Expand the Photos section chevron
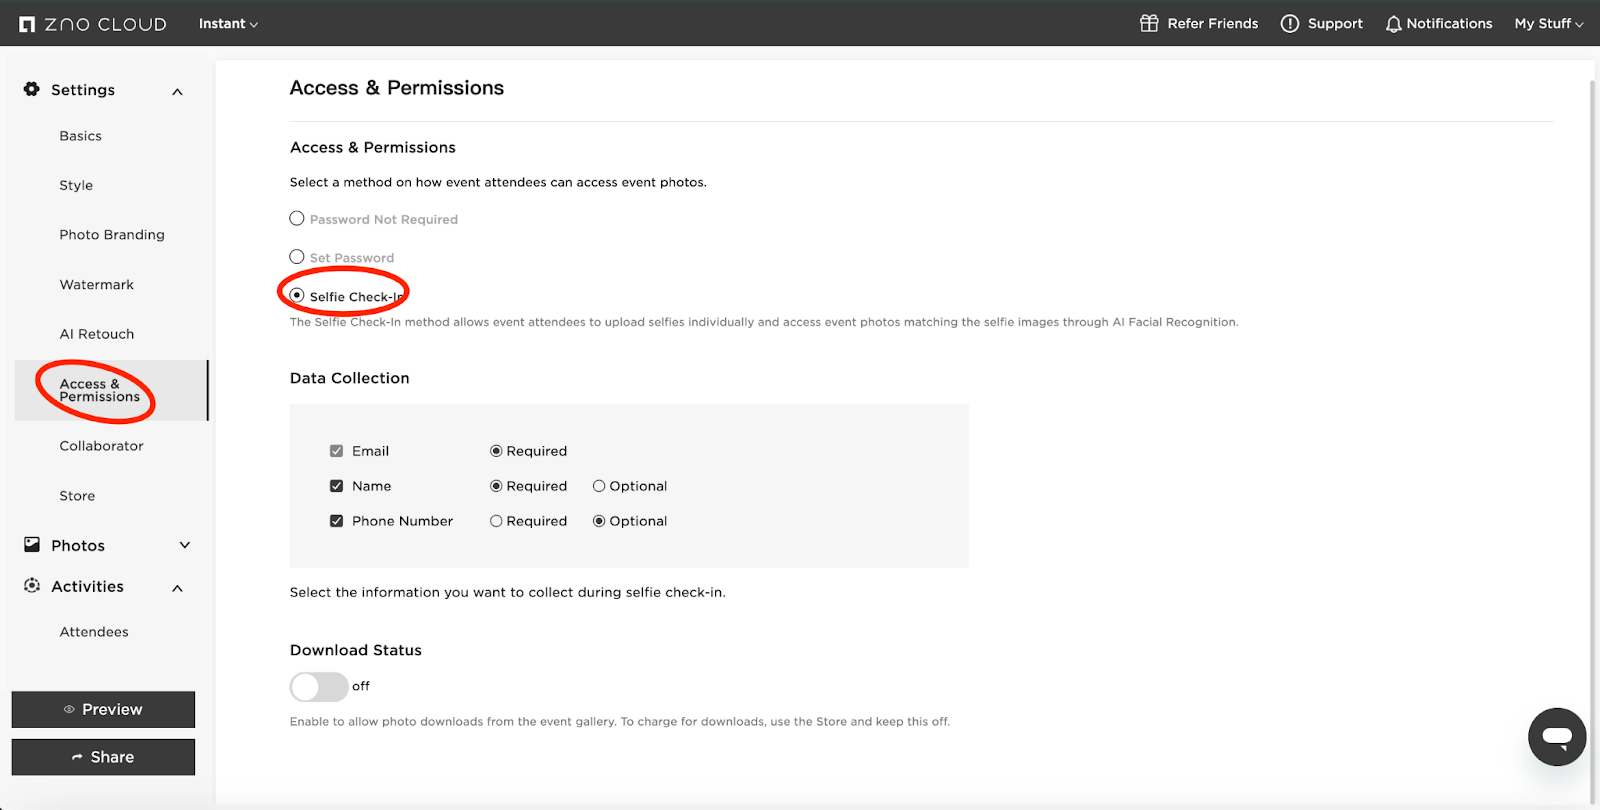The width and height of the screenshot is (1600, 810). [x=184, y=545]
